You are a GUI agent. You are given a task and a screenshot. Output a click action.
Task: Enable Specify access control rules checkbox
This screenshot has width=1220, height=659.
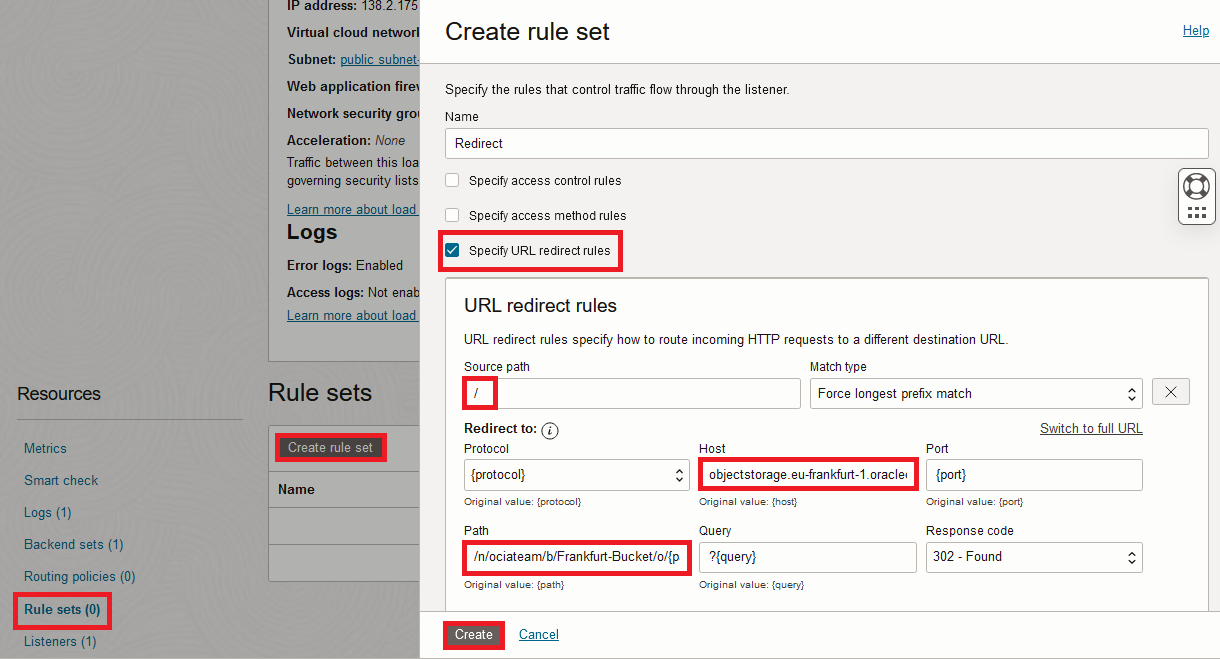click(452, 181)
